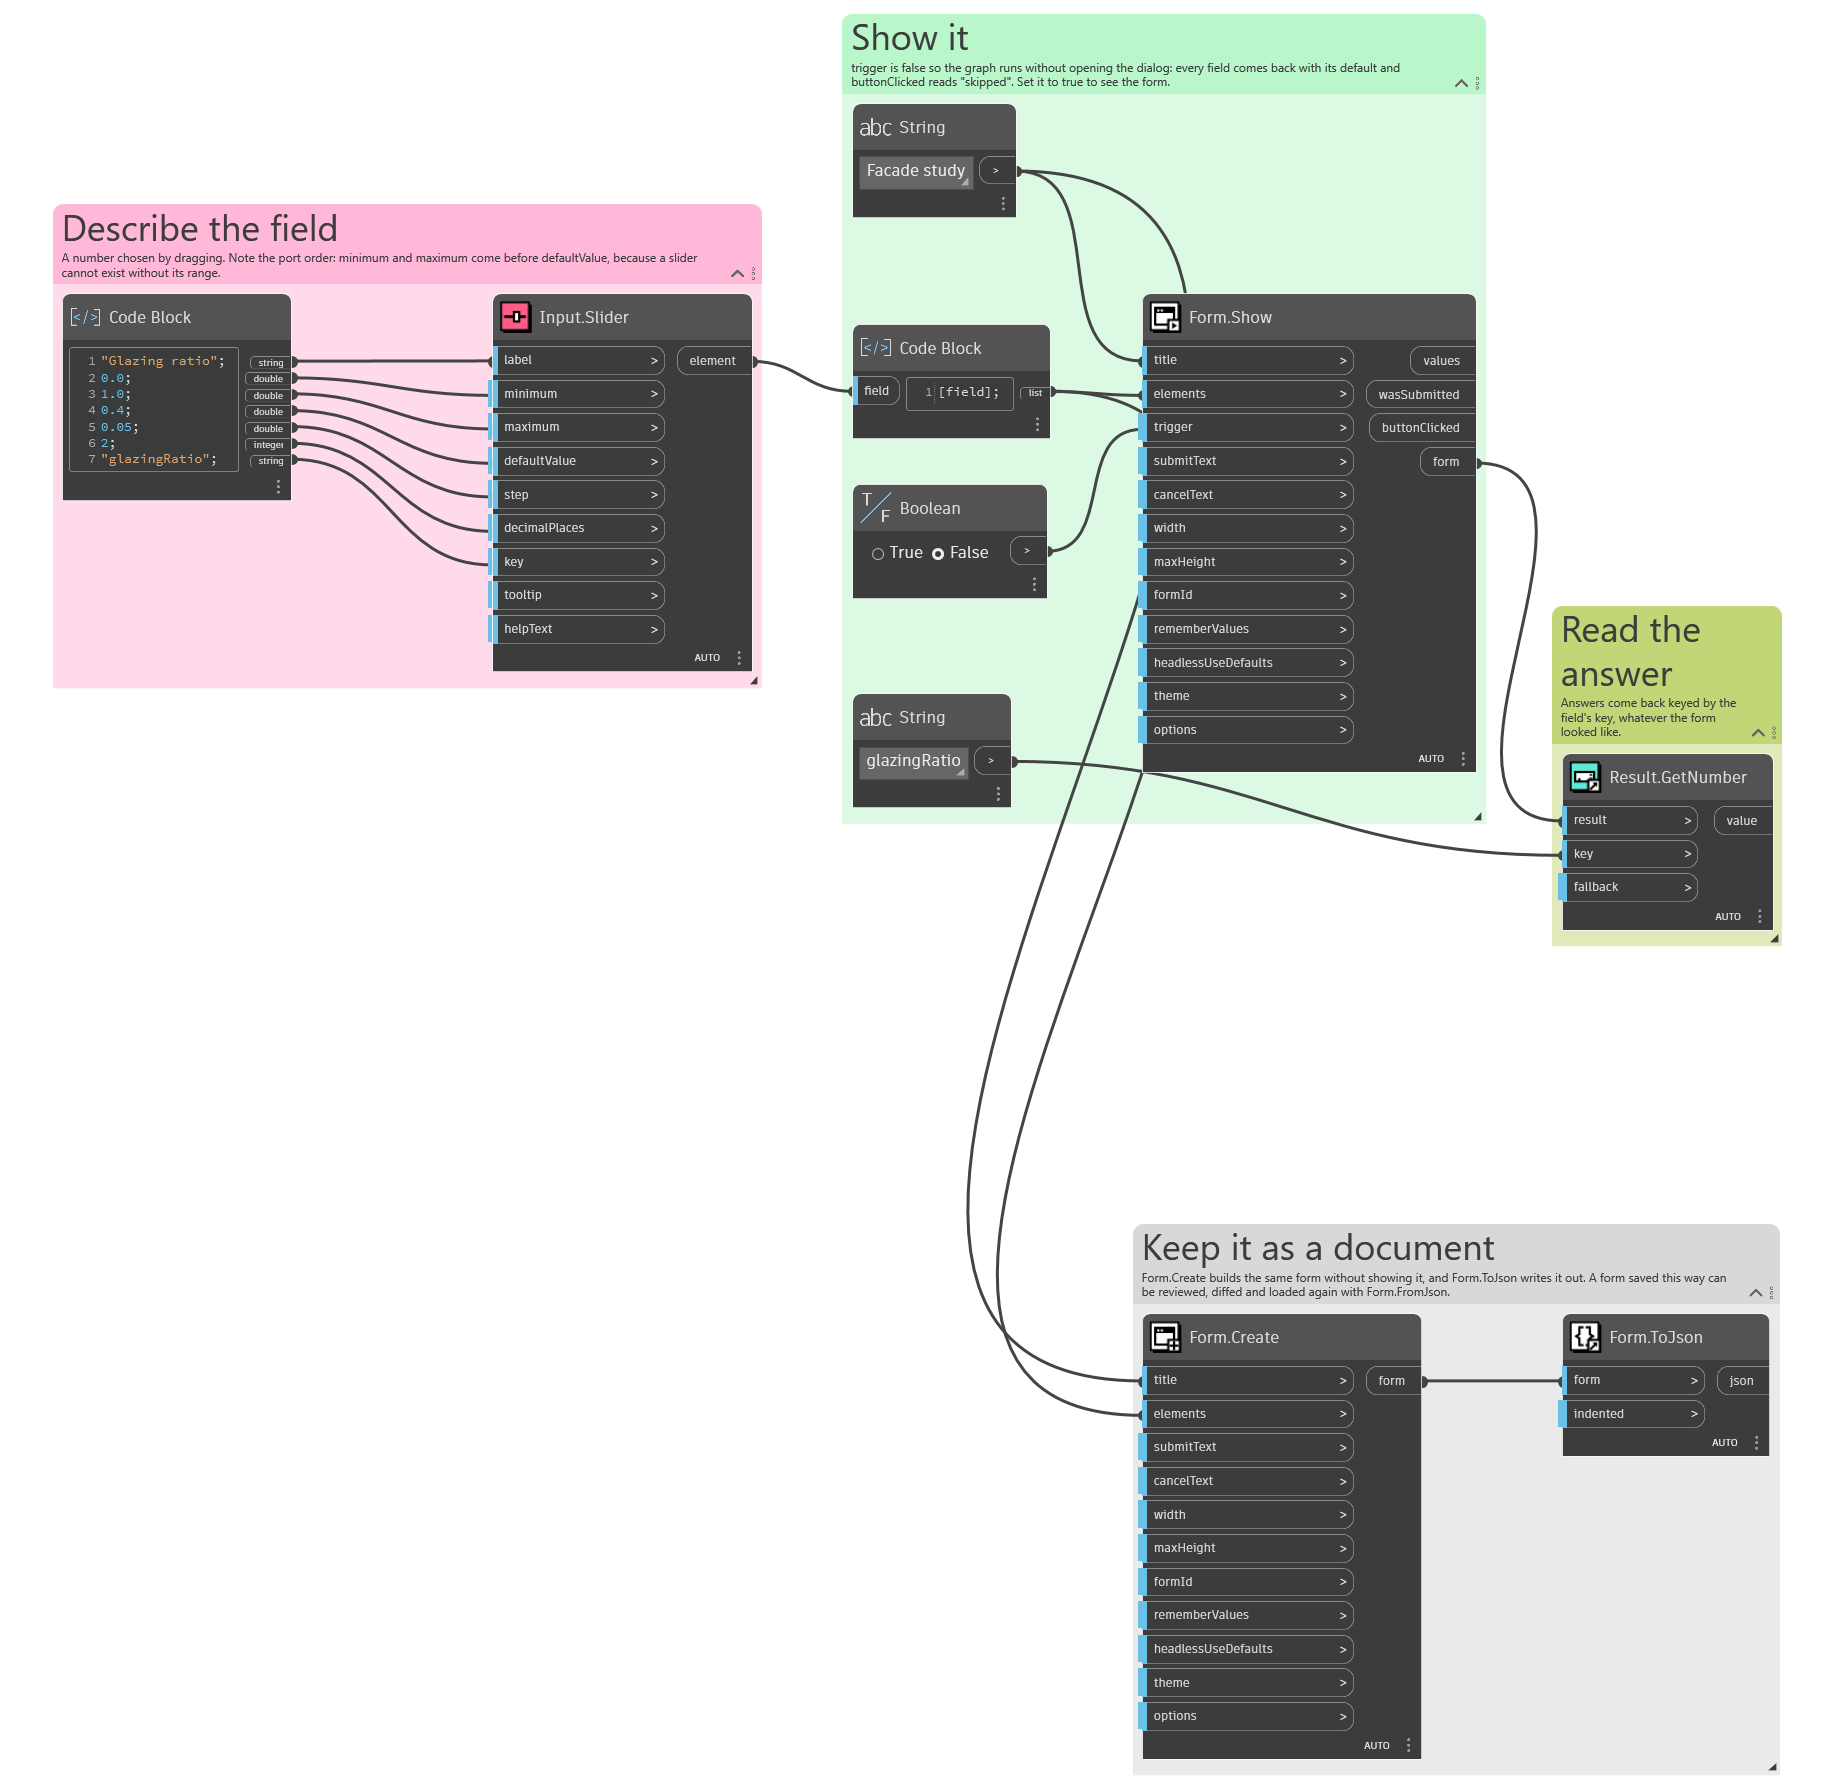
Task: Click the decimalPlaces input port on Input.Slider
Action: [577, 528]
